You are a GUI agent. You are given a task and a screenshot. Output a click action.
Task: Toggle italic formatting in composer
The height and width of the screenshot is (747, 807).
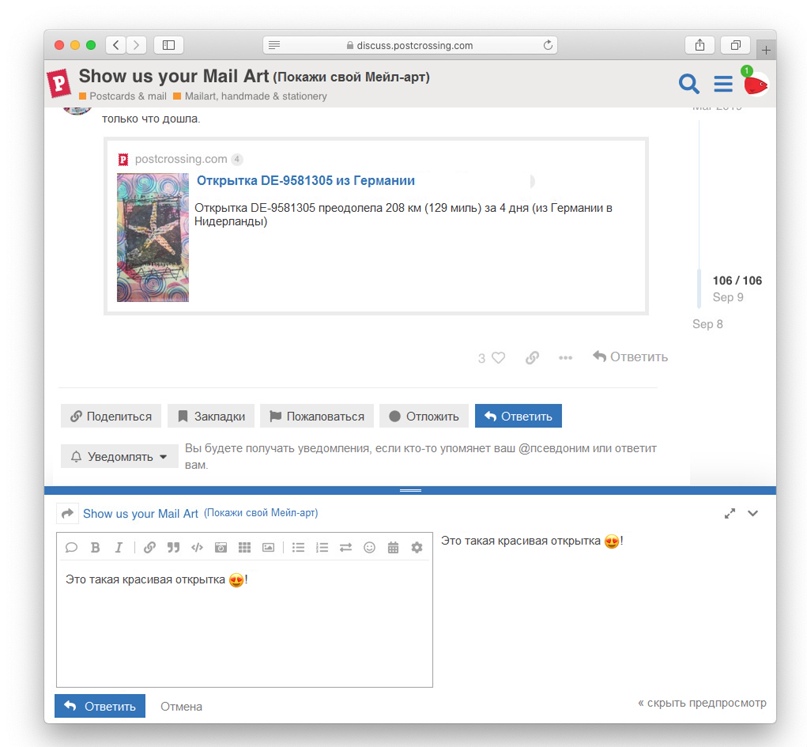click(x=119, y=547)
